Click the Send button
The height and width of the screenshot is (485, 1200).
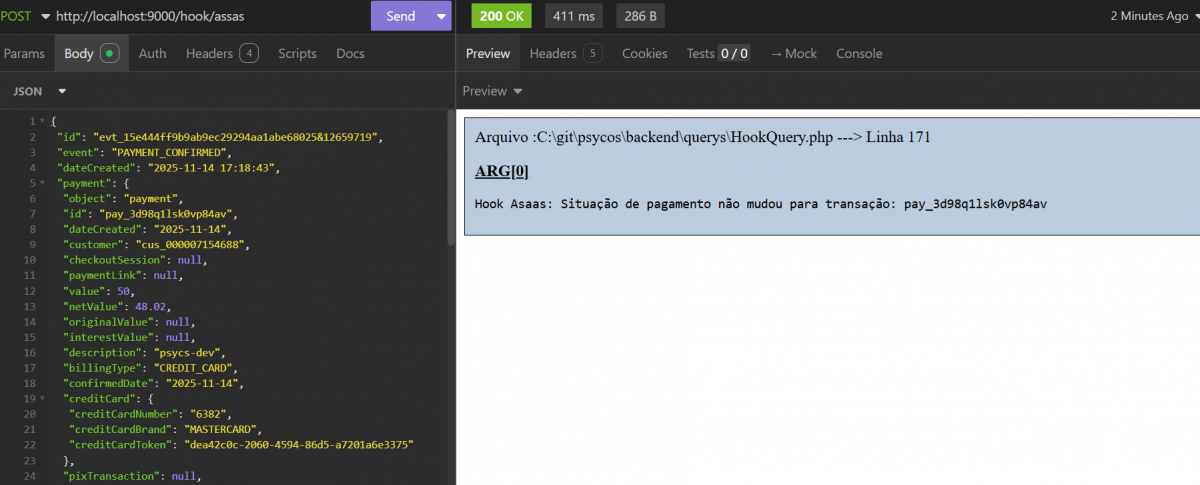click(x=400, y=16)
